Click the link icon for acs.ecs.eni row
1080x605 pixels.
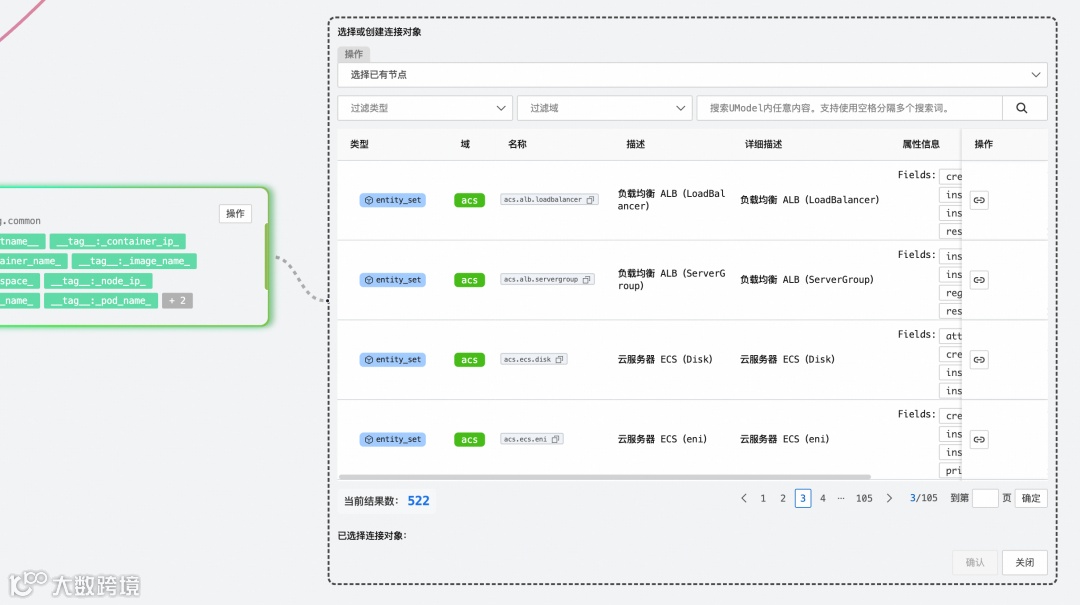[979, 439]
